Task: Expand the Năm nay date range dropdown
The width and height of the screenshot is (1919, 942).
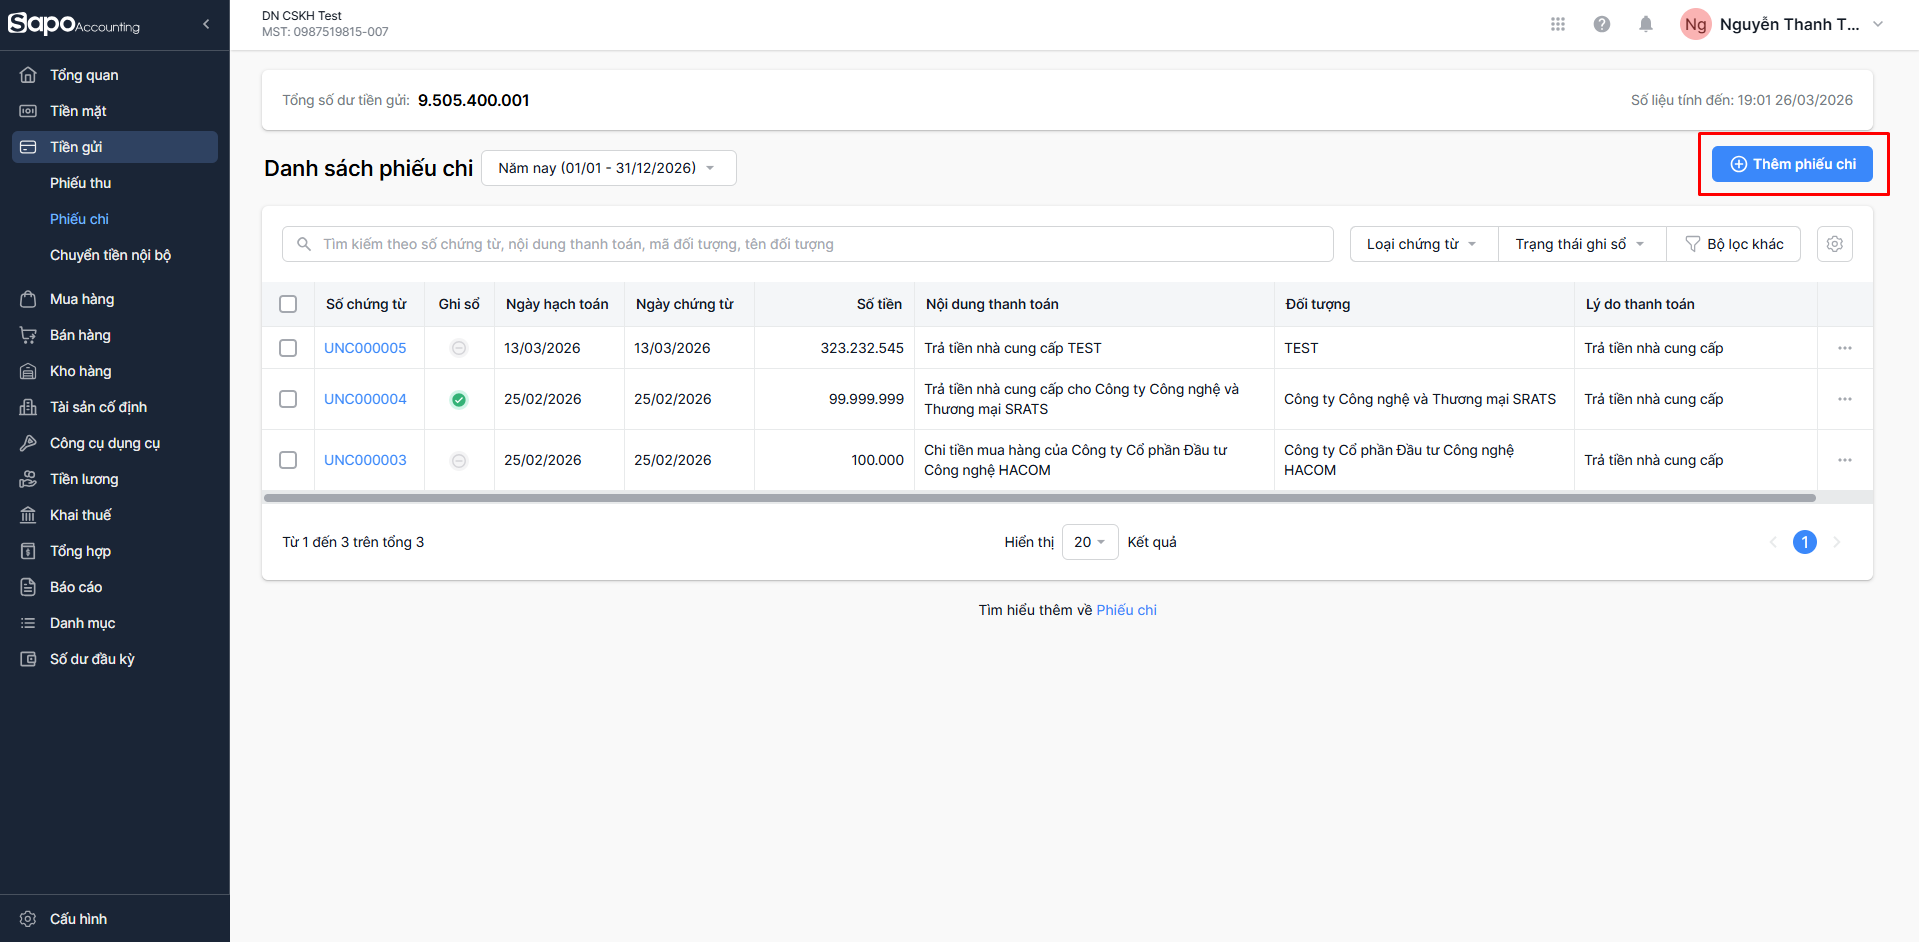Action: pyautogui.click(x=608, y=168)
